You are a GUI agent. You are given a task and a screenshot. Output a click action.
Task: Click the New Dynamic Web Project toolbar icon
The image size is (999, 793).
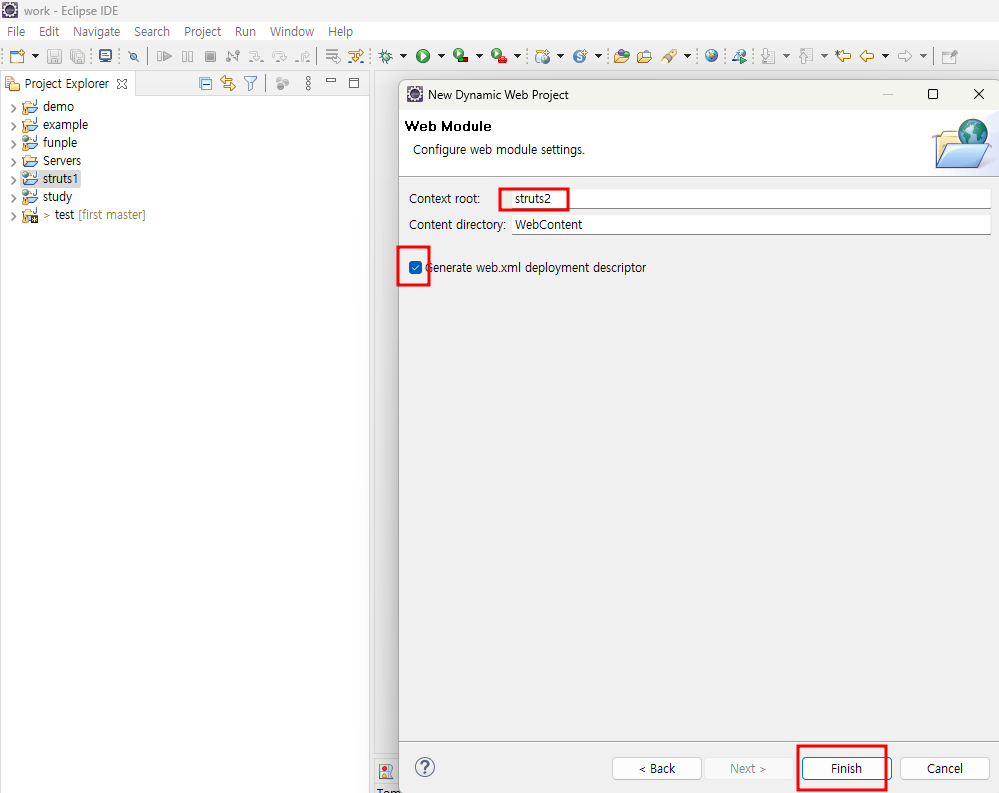point(542,56)
